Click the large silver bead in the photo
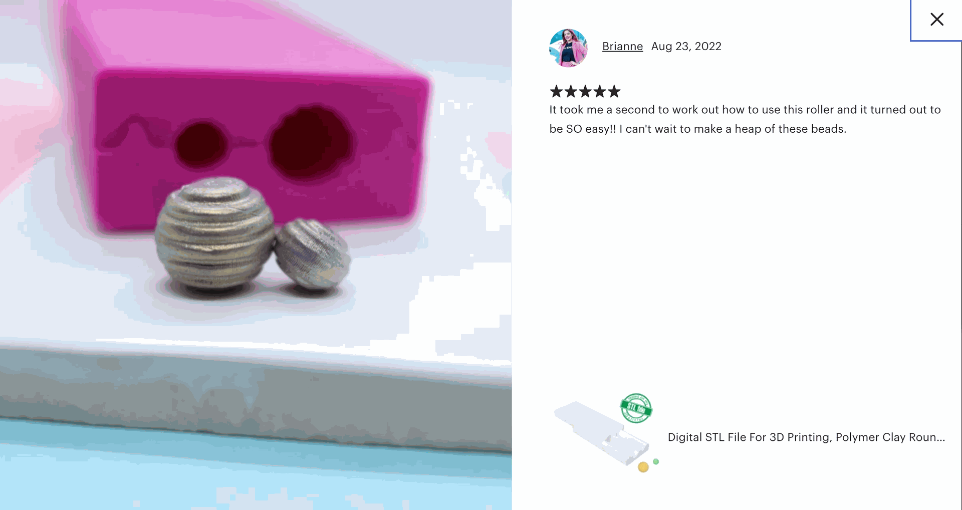The width and height of the screenshot is (962, 510). pos(215,233)
